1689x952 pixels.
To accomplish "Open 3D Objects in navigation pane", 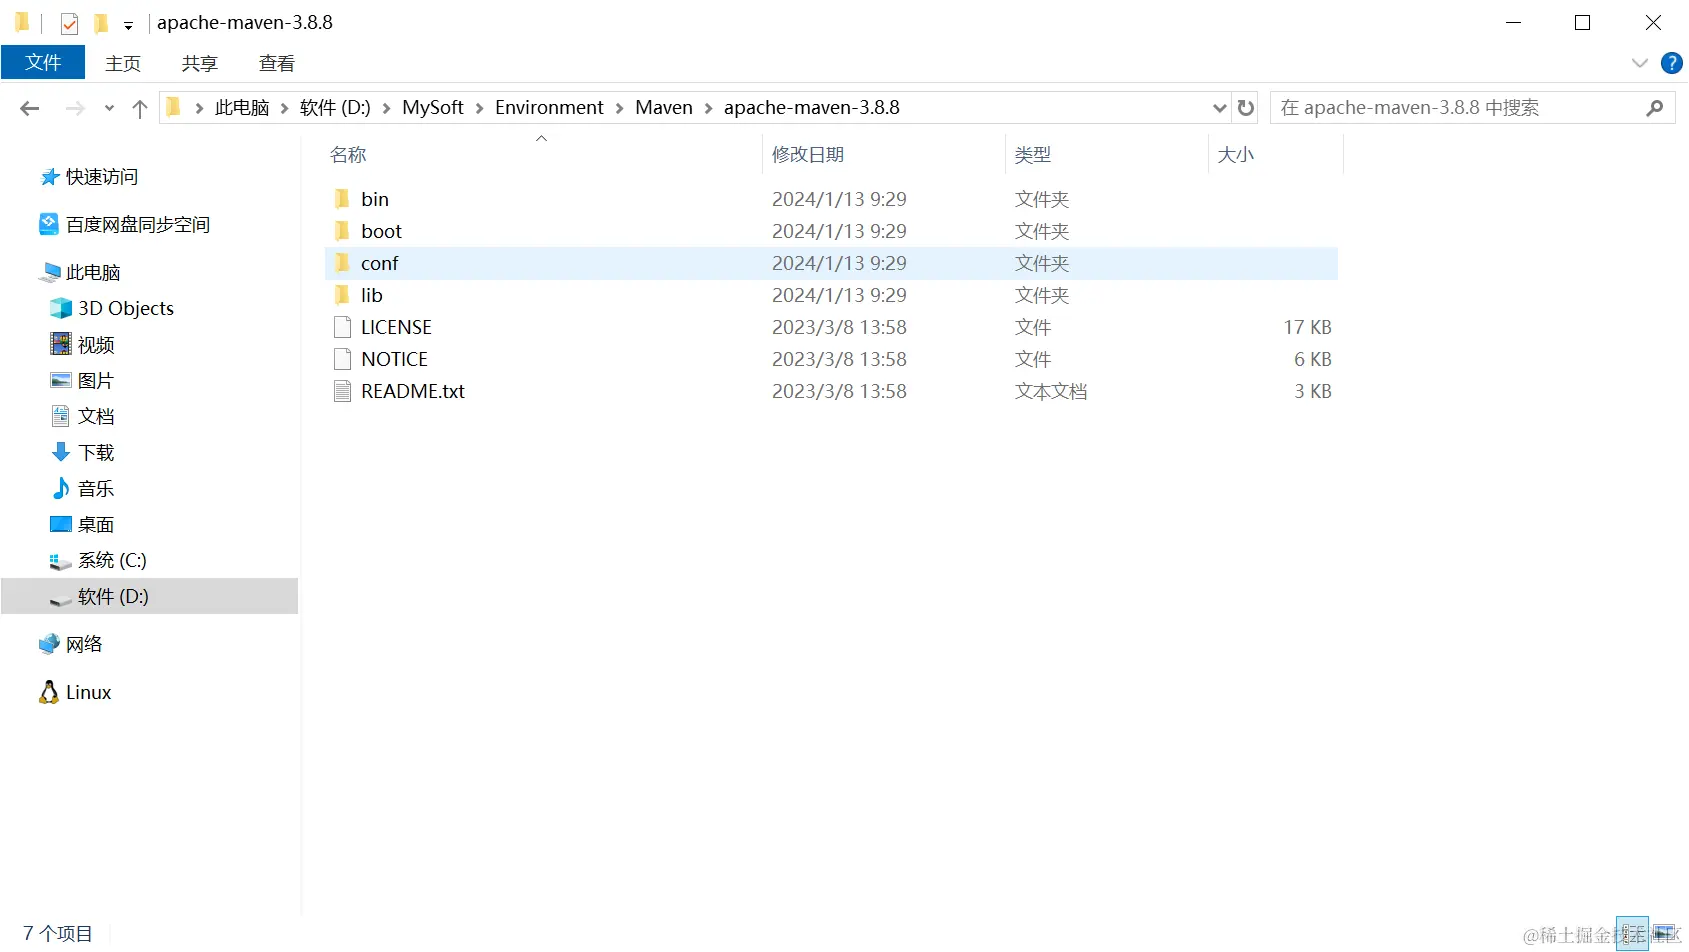I will click(x=126, y=309).
